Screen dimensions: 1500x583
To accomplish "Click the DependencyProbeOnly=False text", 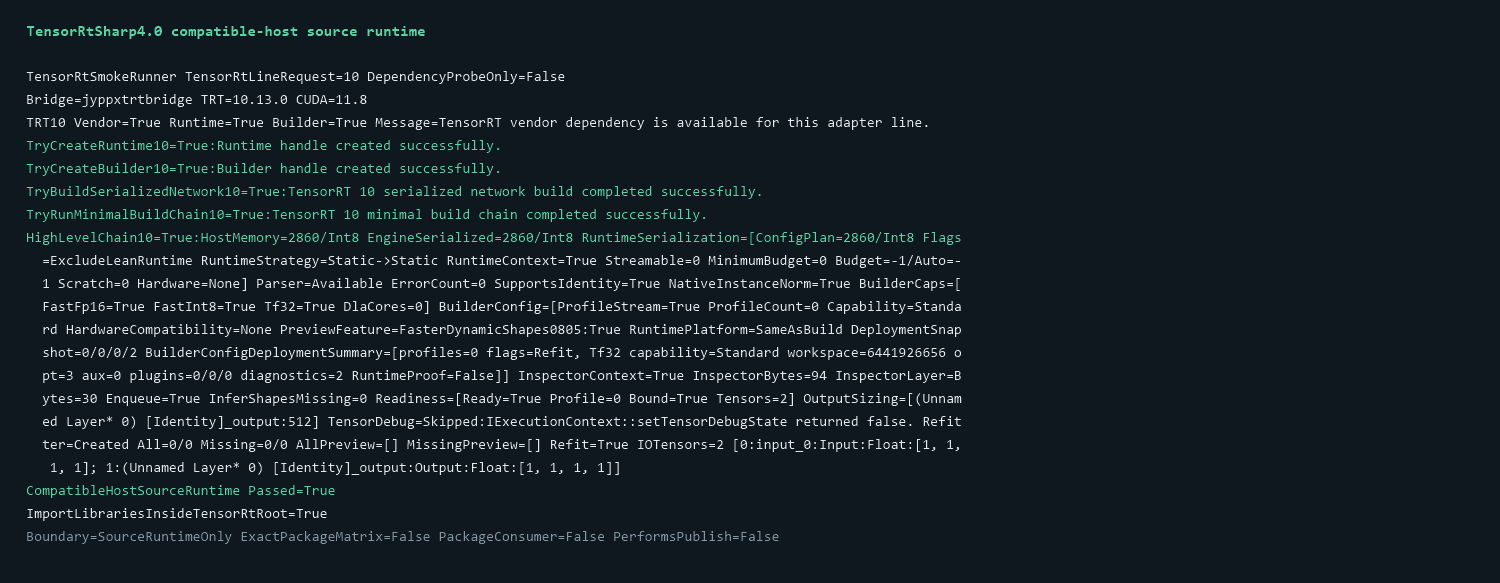I will (467, 77).
